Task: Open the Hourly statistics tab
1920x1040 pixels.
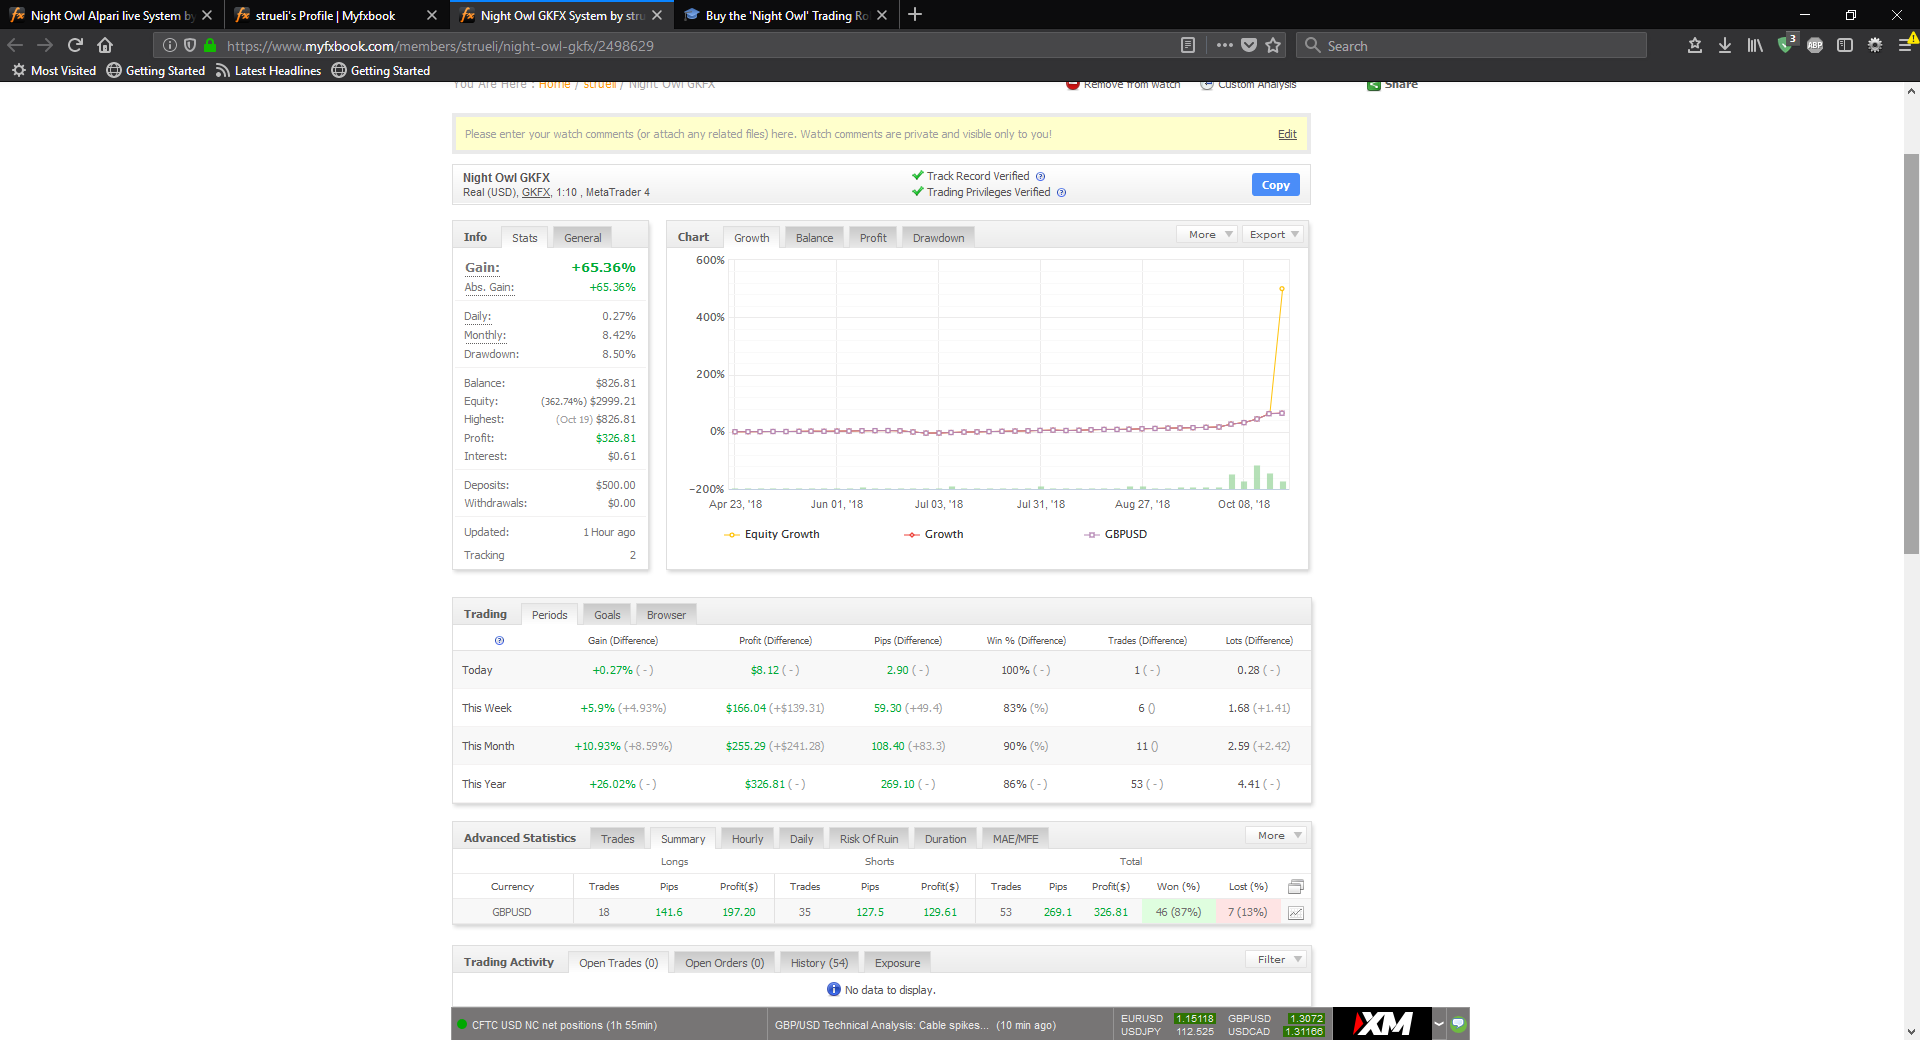Action: (x=747, y=839)
